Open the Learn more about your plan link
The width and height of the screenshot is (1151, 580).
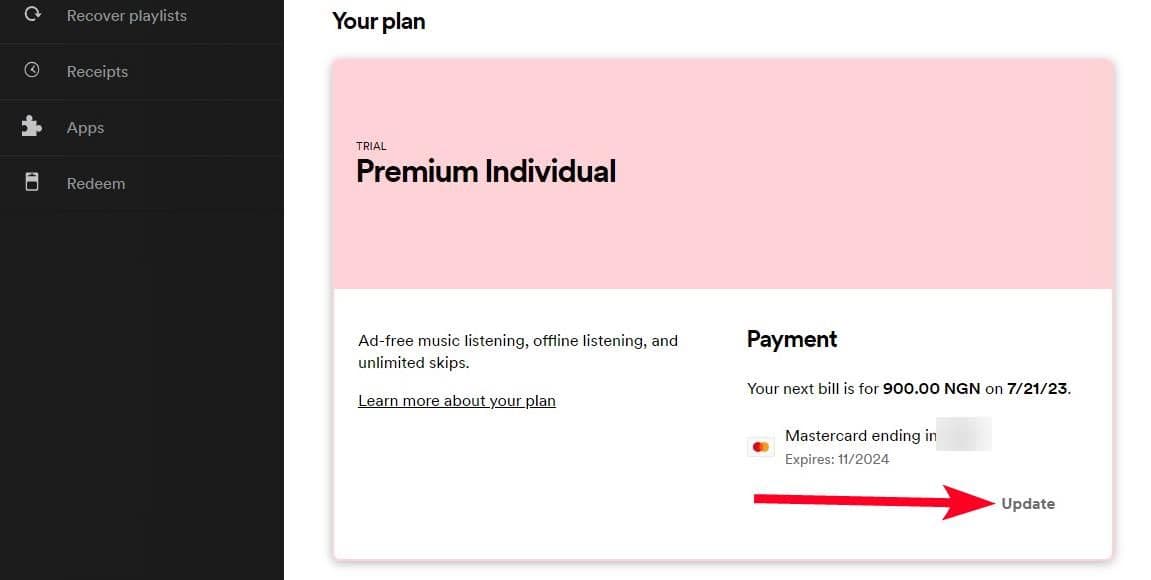point(457,401)
